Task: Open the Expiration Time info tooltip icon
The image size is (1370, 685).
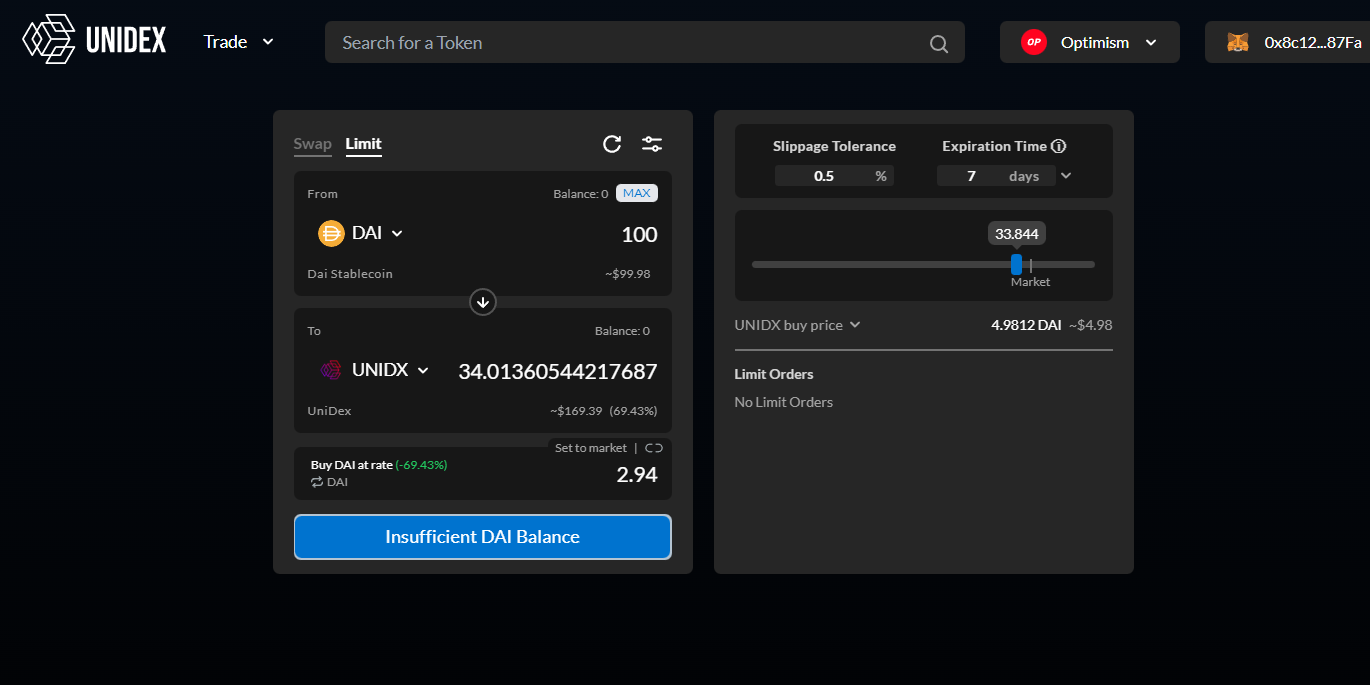Action: (1059, 146)
